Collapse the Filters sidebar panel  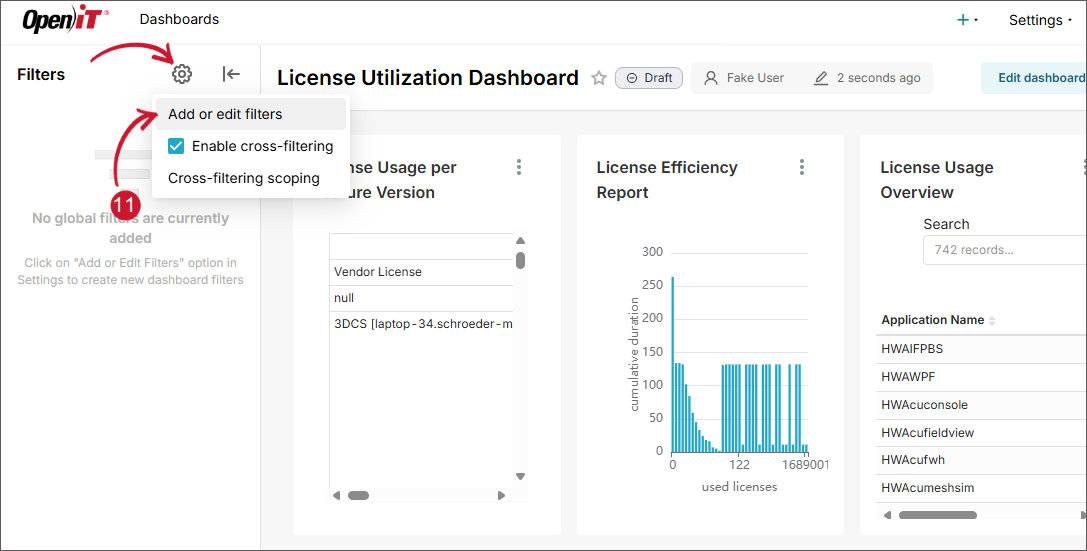tap(231, 73)
